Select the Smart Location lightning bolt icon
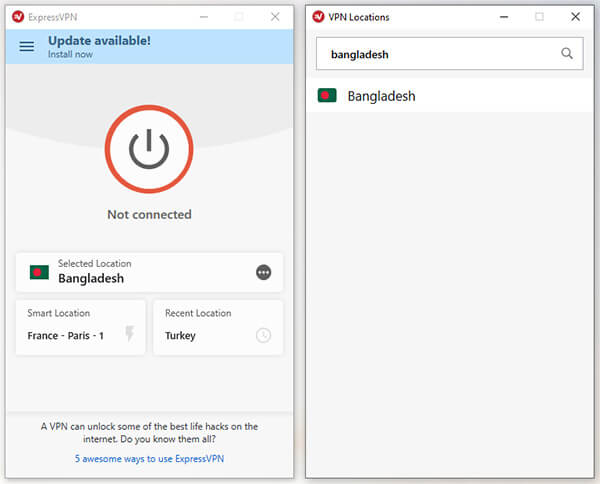This screenshot has height=484, width=600. tap(130, 333)
